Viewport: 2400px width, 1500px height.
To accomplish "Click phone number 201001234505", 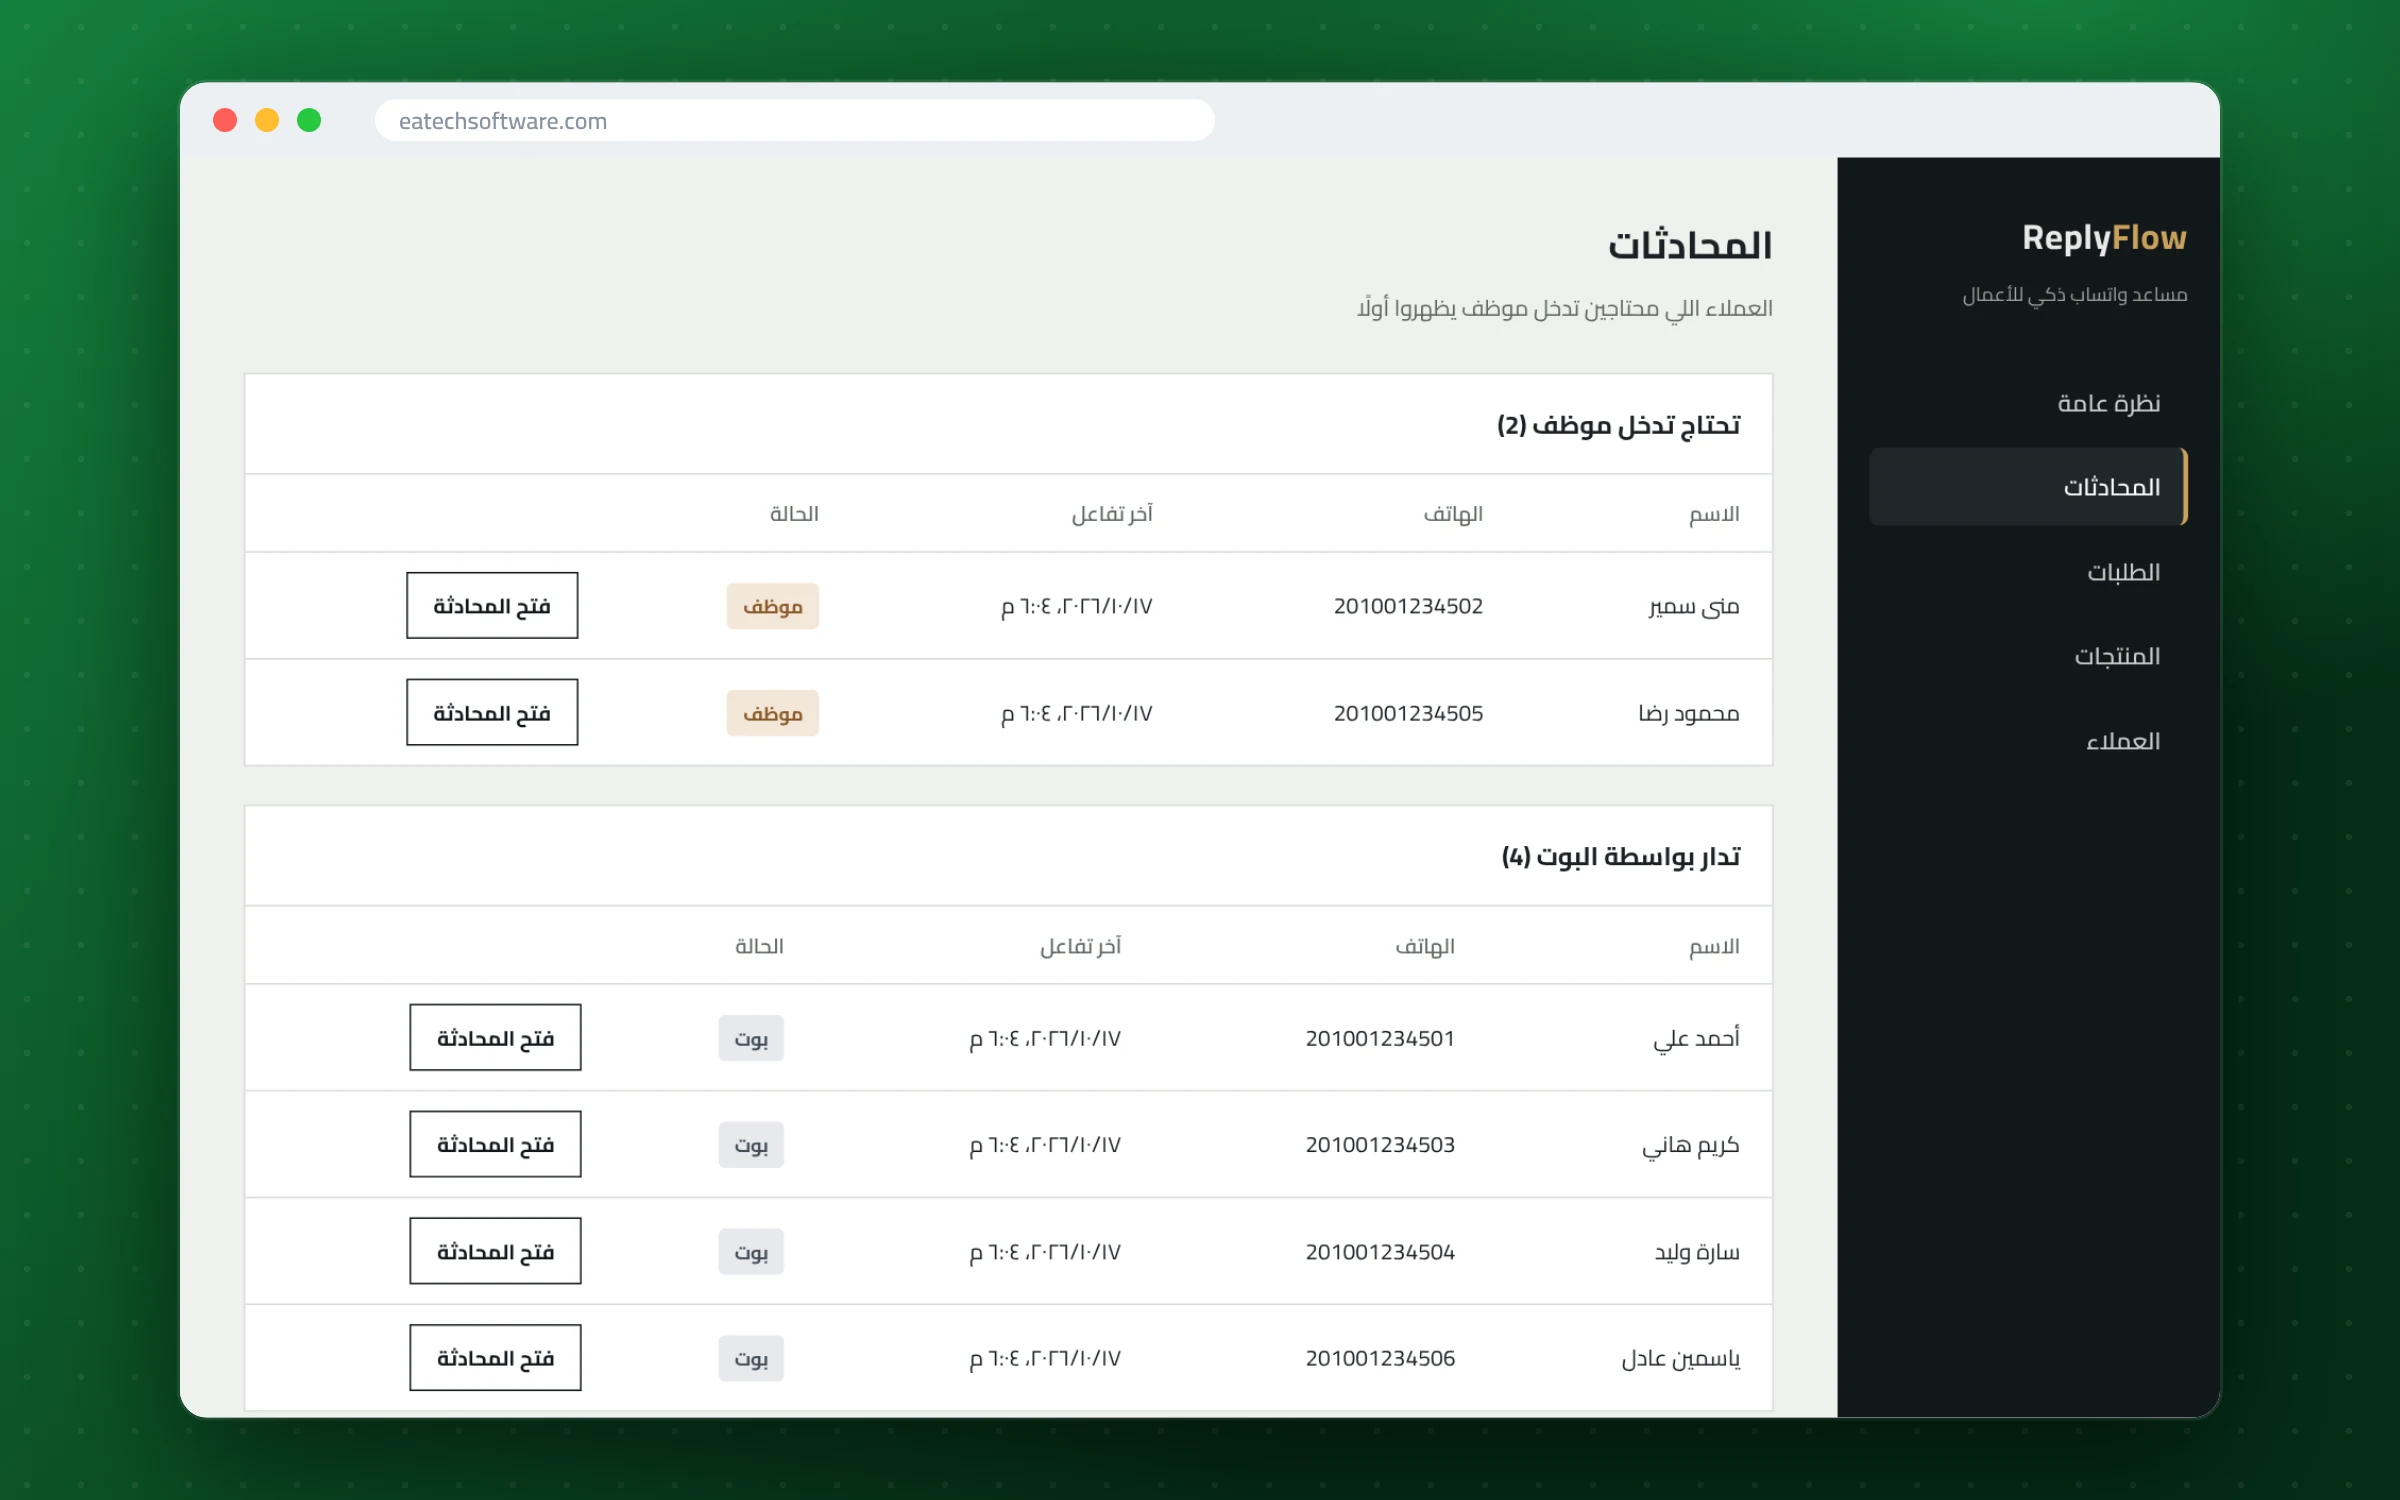I will pyautogui.click(x=1408, y=713).
